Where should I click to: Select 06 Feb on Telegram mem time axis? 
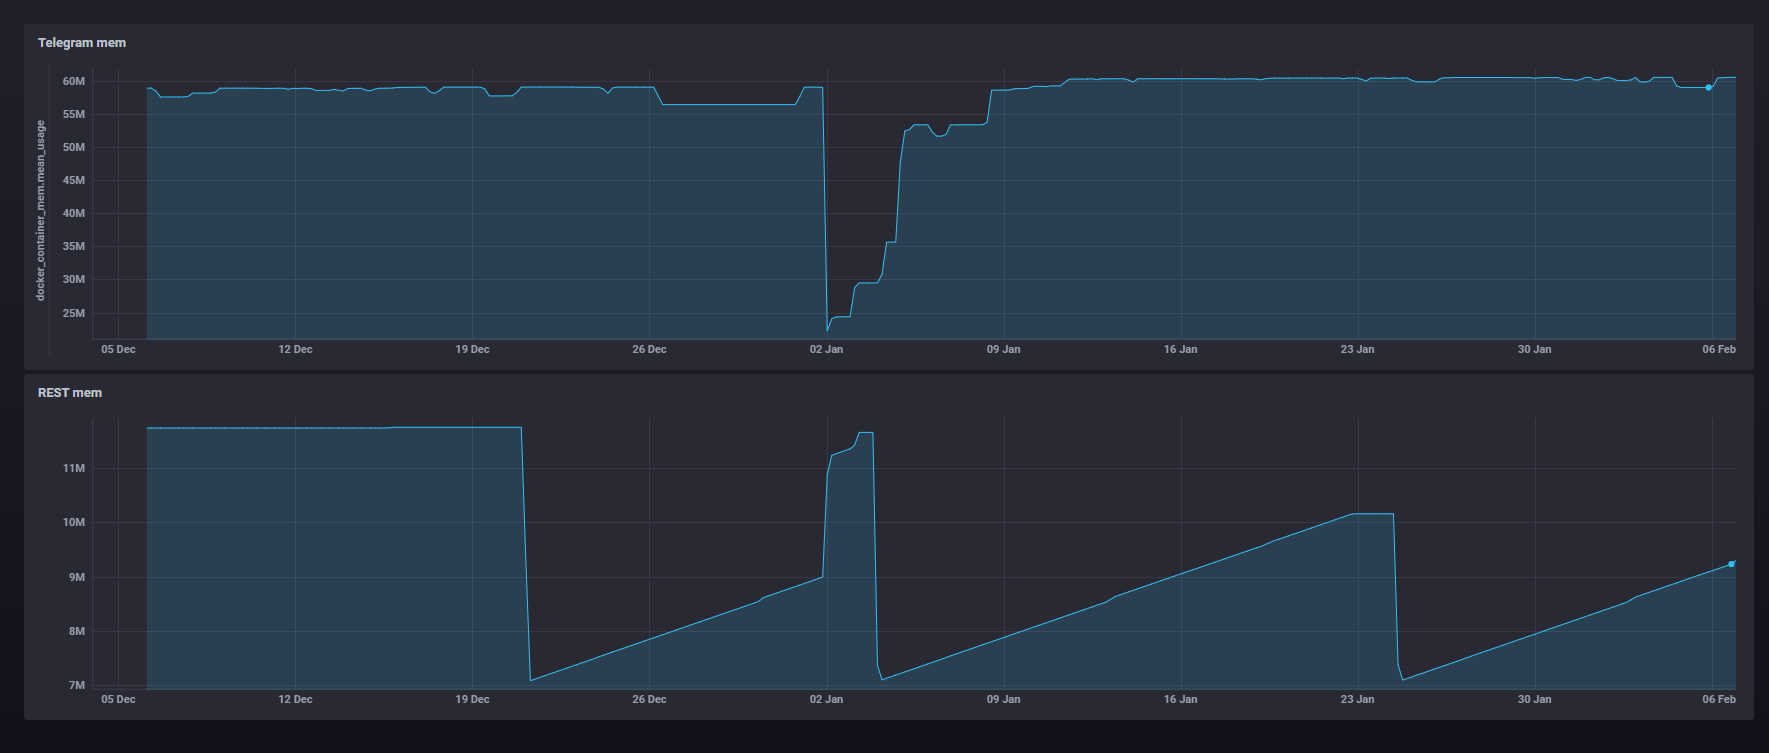1719,349
